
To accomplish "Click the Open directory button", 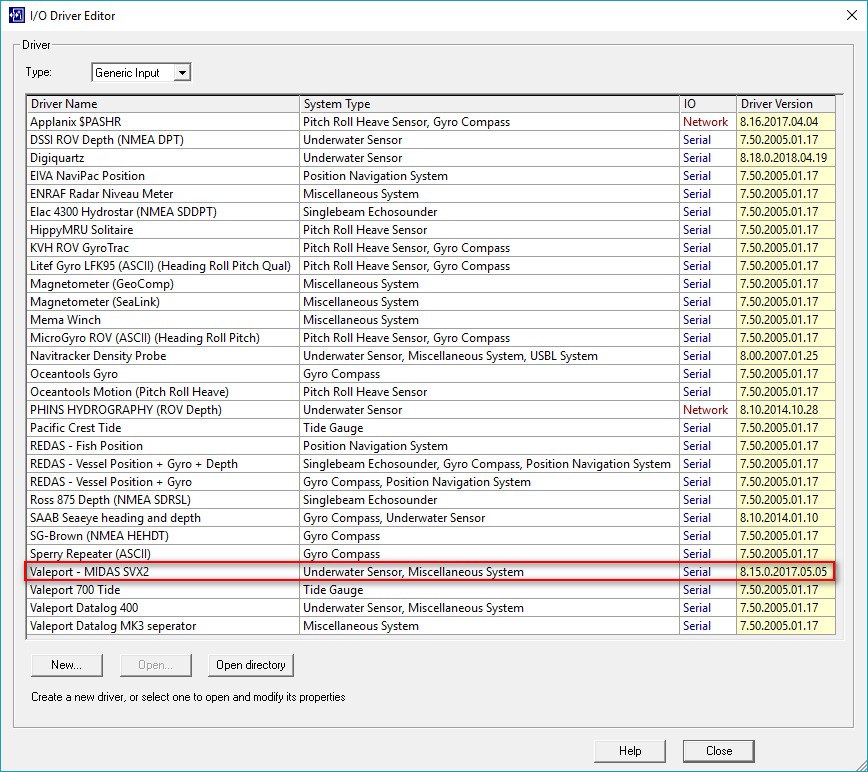I will [251, 665].
